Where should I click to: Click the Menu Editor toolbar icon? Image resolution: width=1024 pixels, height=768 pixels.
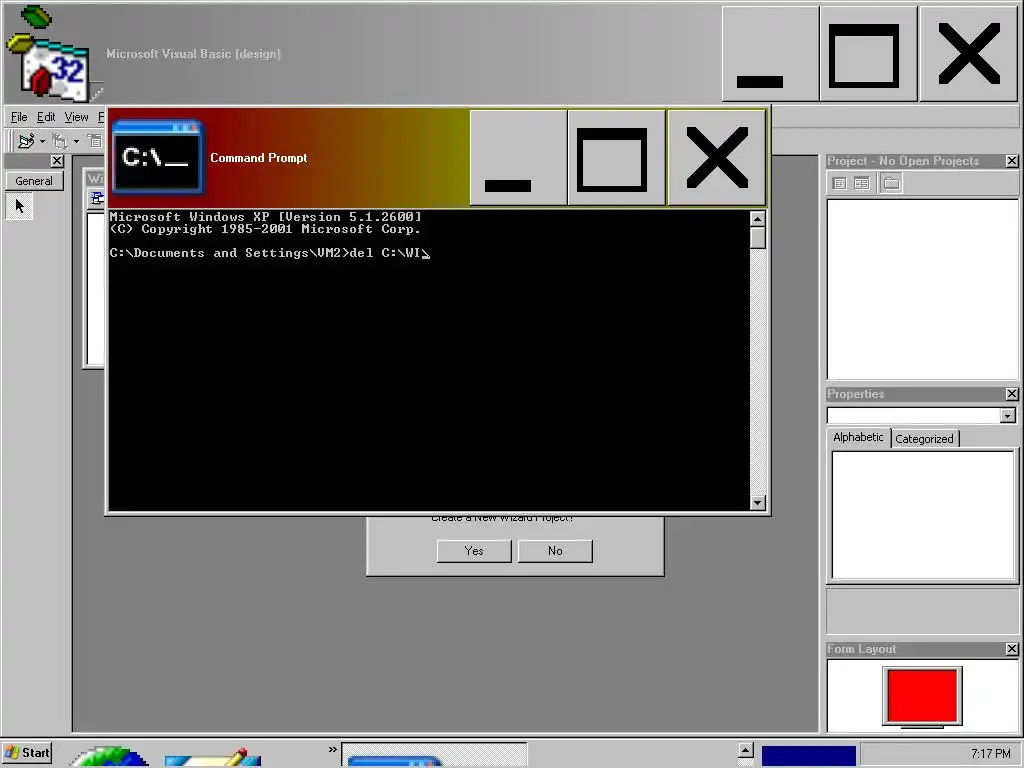pyautogui.click(x=95, y=140)
